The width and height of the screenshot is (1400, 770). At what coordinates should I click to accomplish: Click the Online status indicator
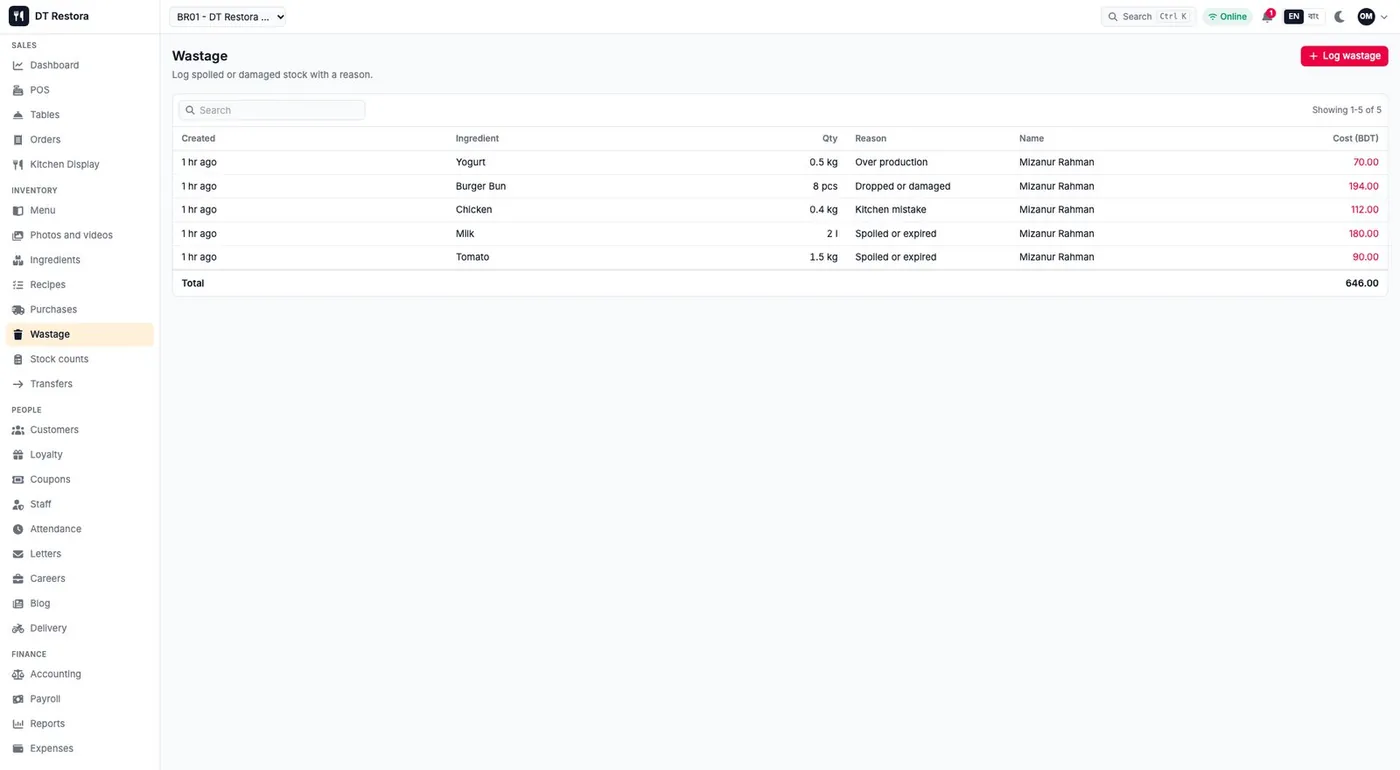[1227, 17]
